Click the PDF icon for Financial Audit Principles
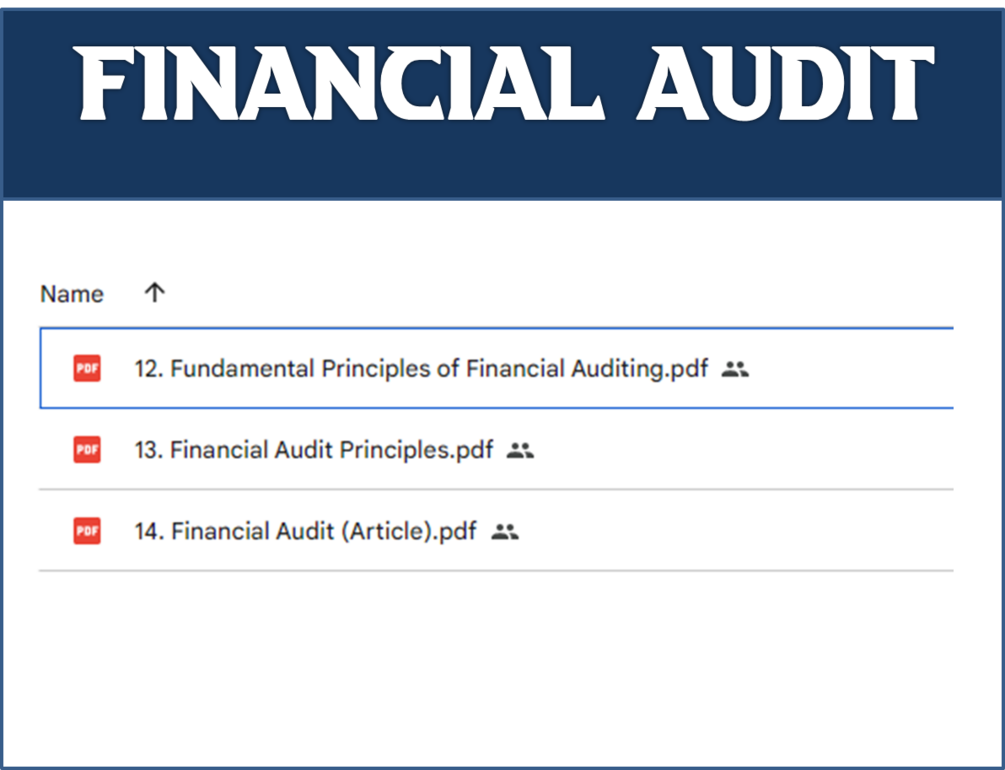This screenshot has width=1005, height=770. [x=87, y=450]
